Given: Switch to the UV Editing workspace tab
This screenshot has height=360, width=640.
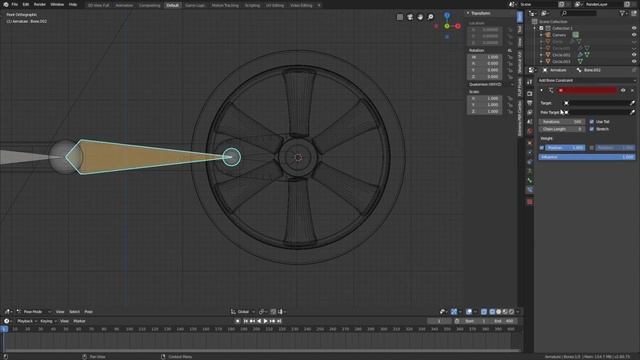Looking at the screenshot, I should tap(275, 5).
